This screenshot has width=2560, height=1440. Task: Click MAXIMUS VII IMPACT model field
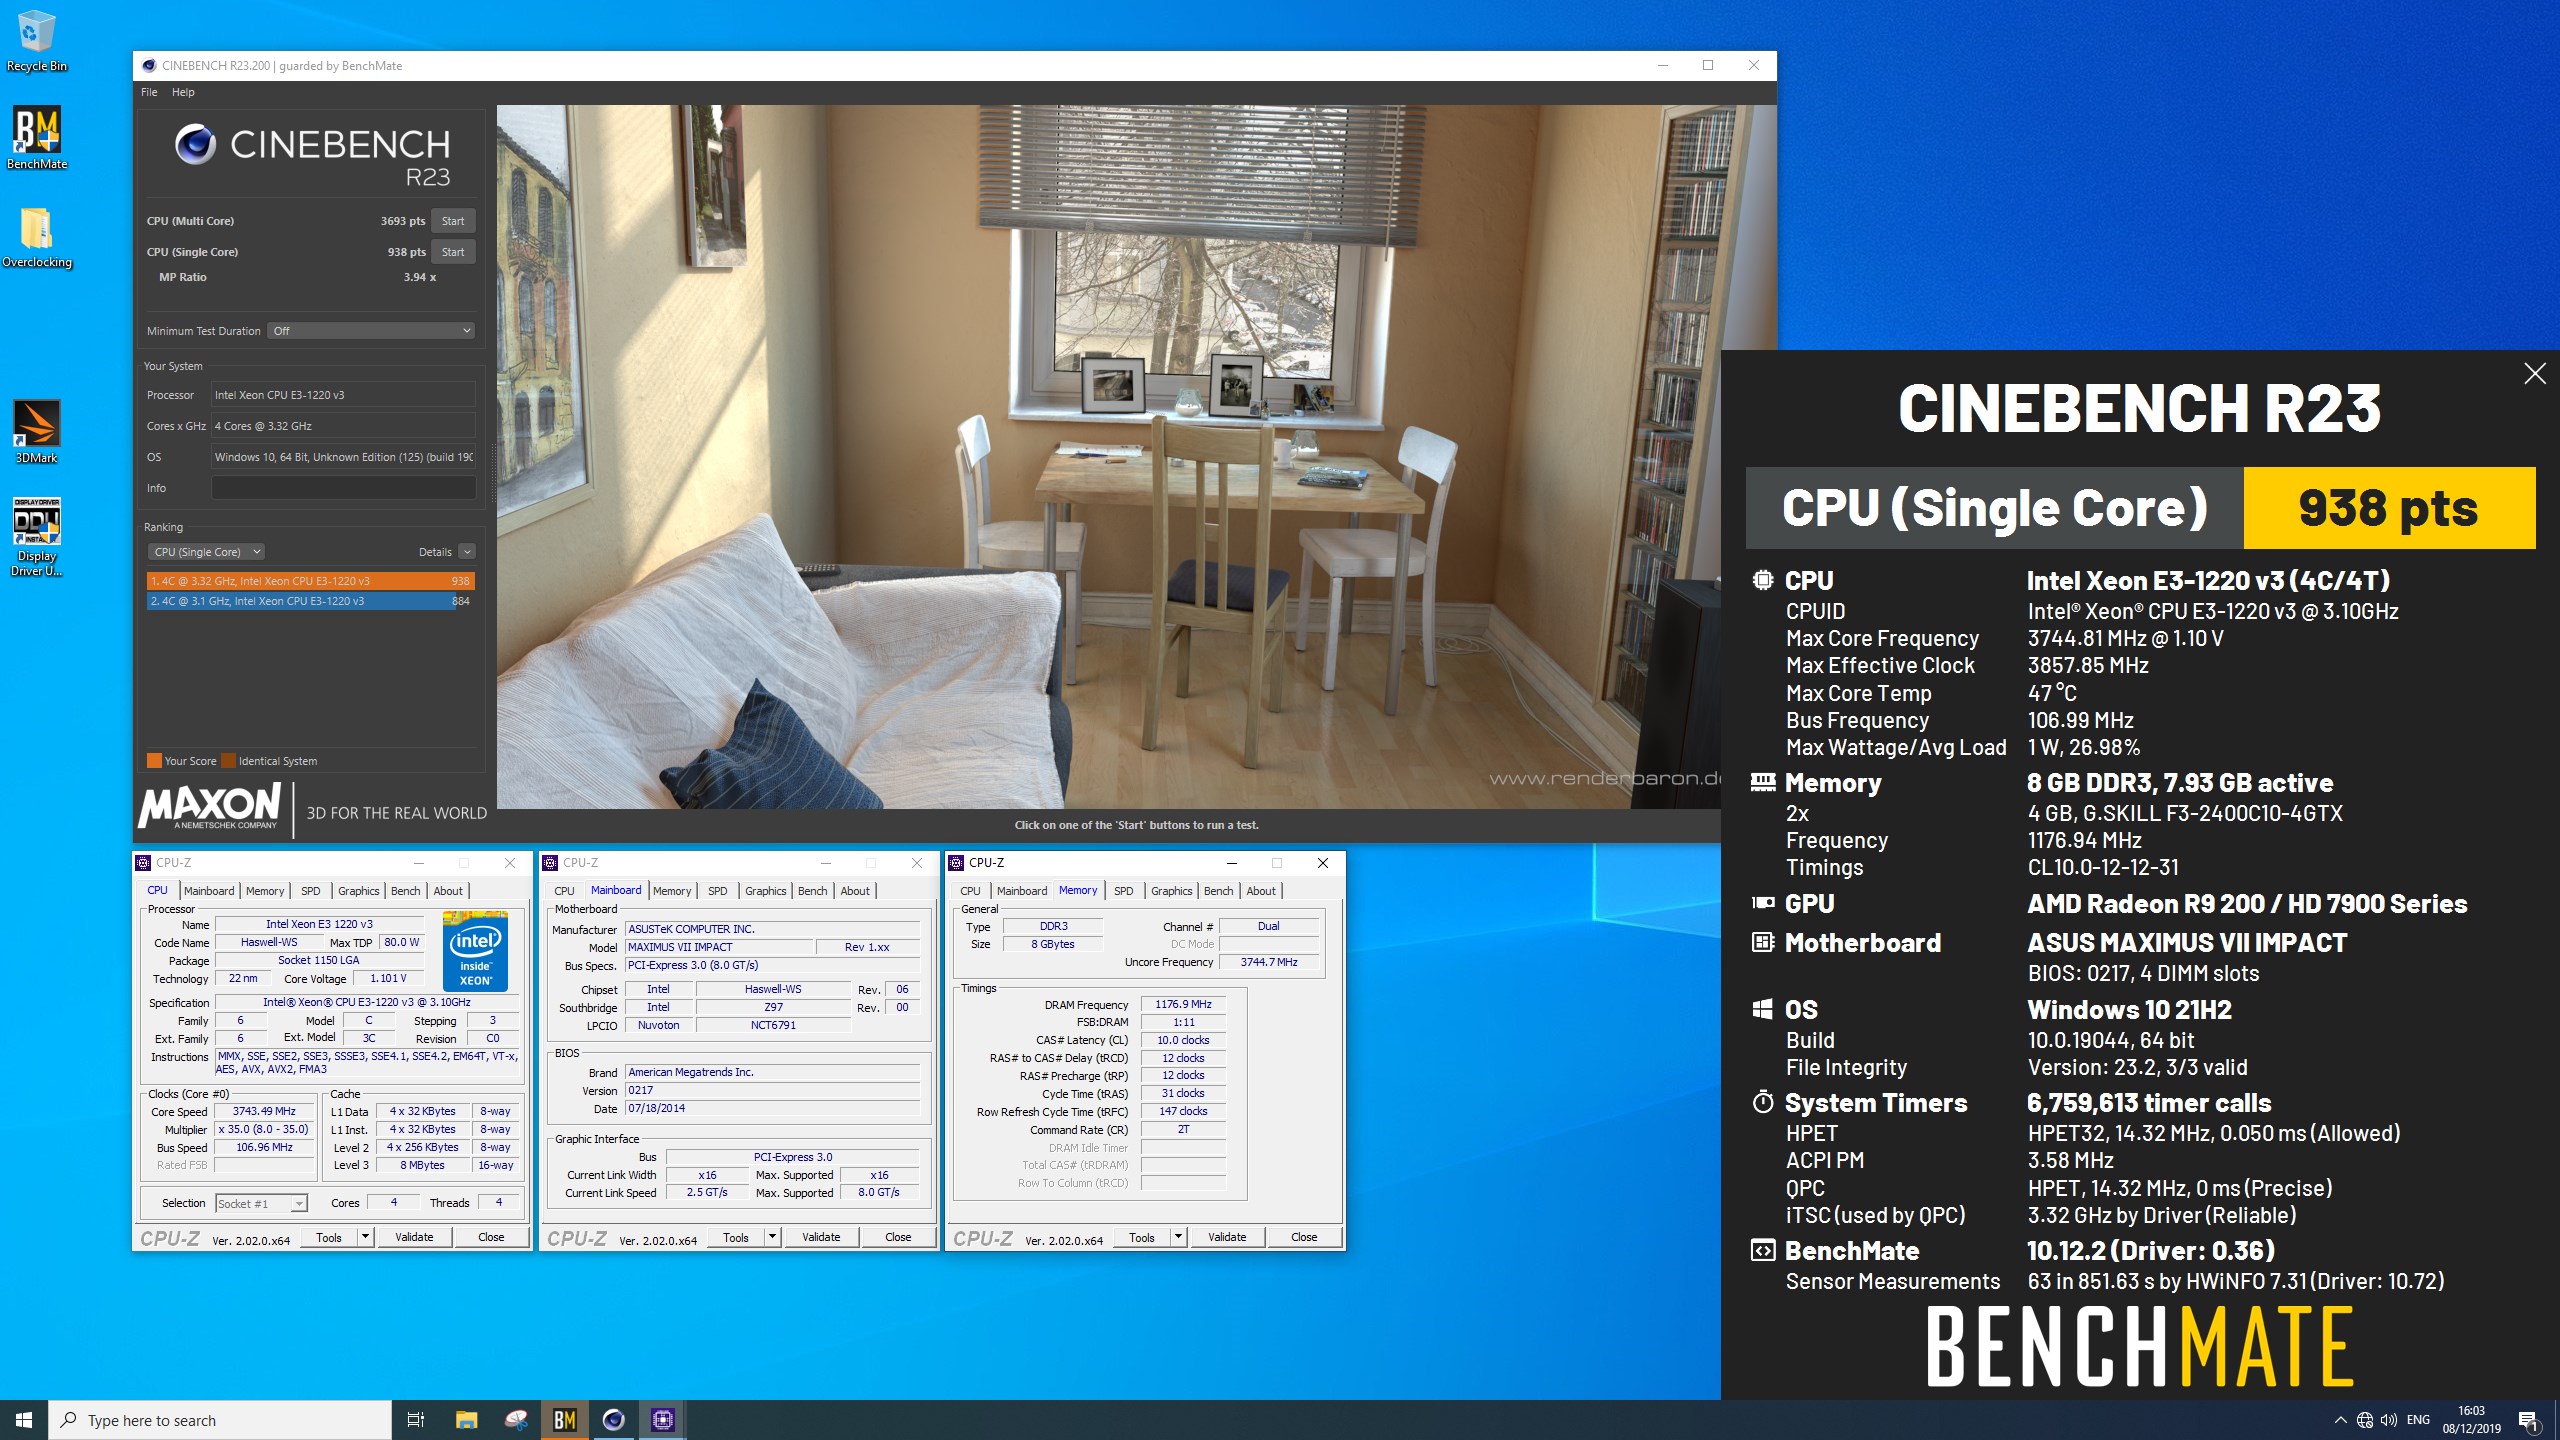[719, 947]
